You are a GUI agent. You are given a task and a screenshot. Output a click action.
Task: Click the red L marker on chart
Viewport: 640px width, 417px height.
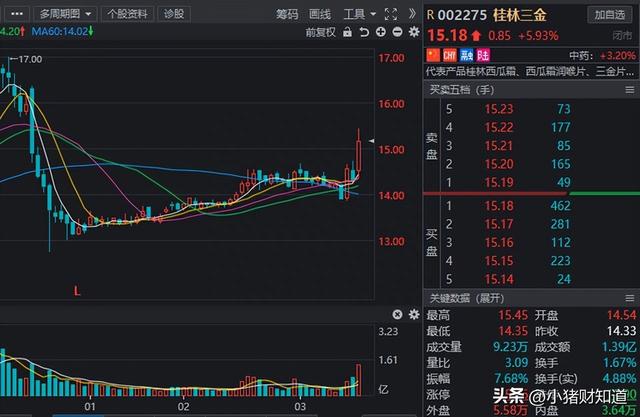click(77, 291)
